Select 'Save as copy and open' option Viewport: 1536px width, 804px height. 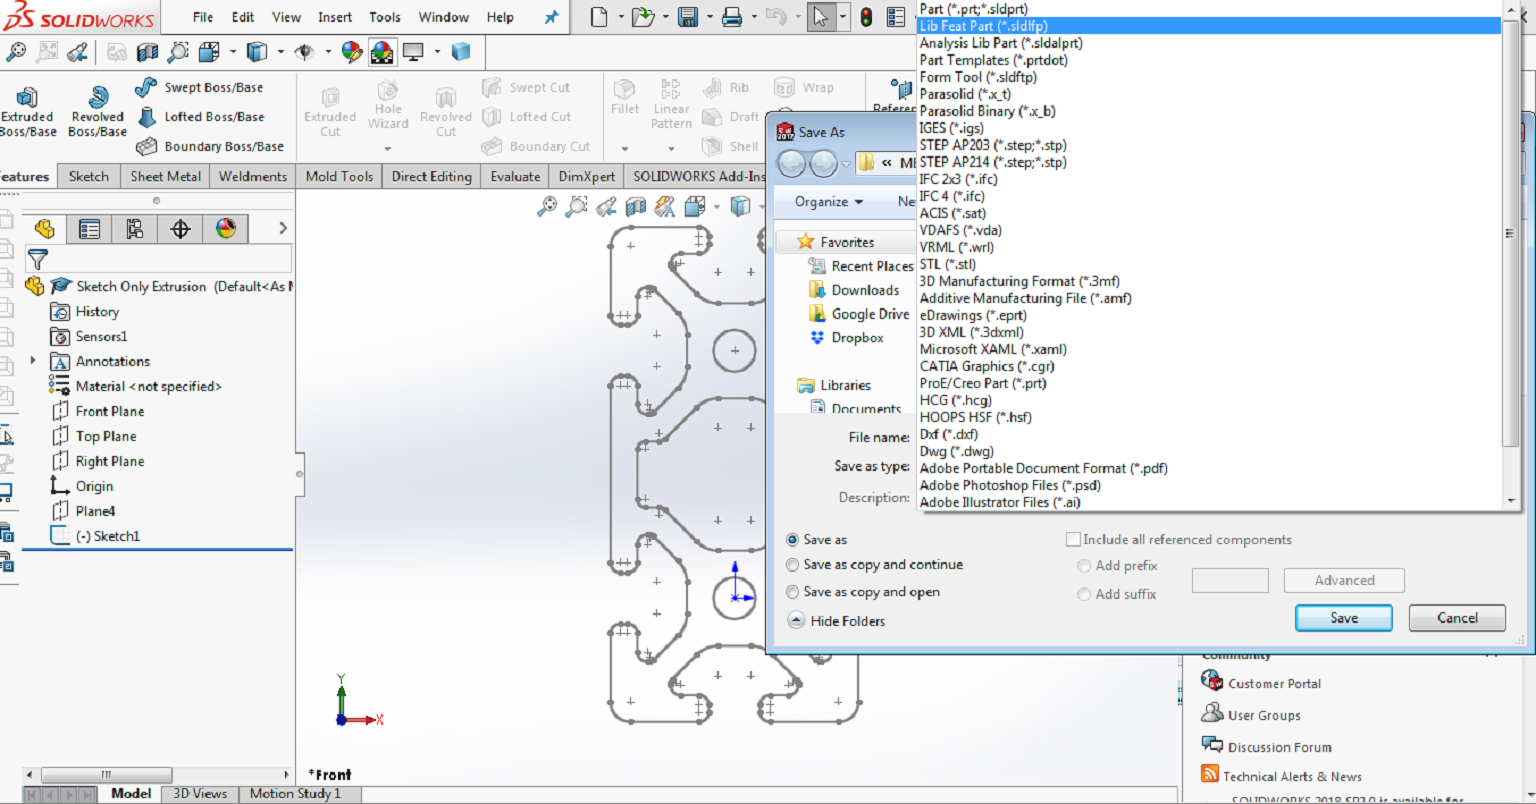point(793,592)
